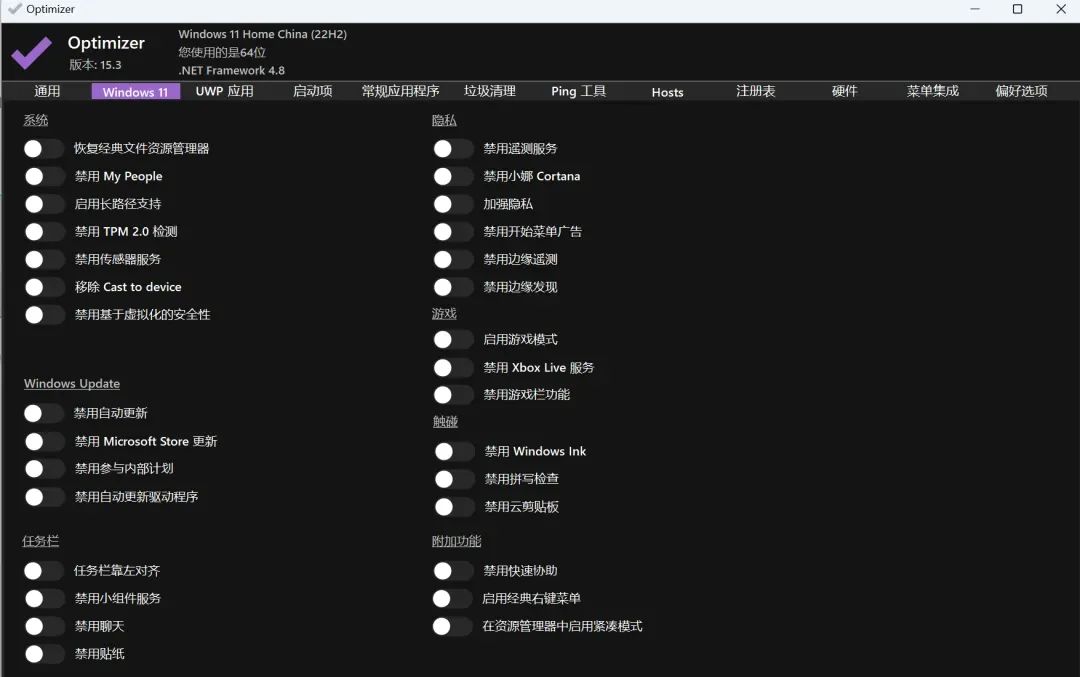Toggle 任务栏靠左对齐 switch
Viewport: 1080px width, 677px height.
tap(43, 571)
